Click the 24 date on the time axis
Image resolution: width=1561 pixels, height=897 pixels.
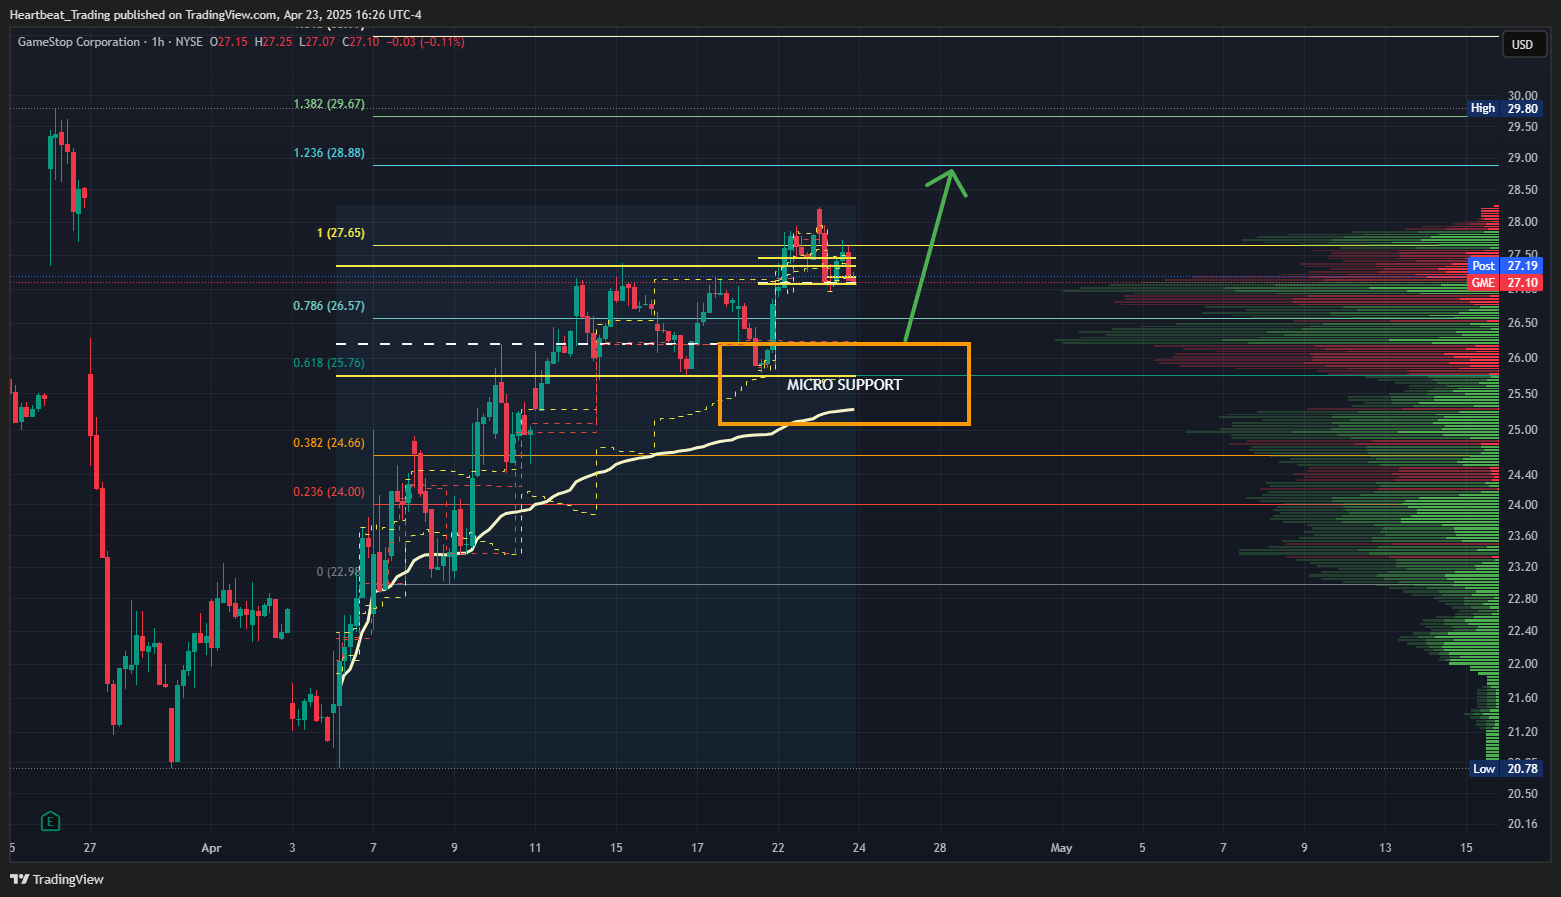859,848
